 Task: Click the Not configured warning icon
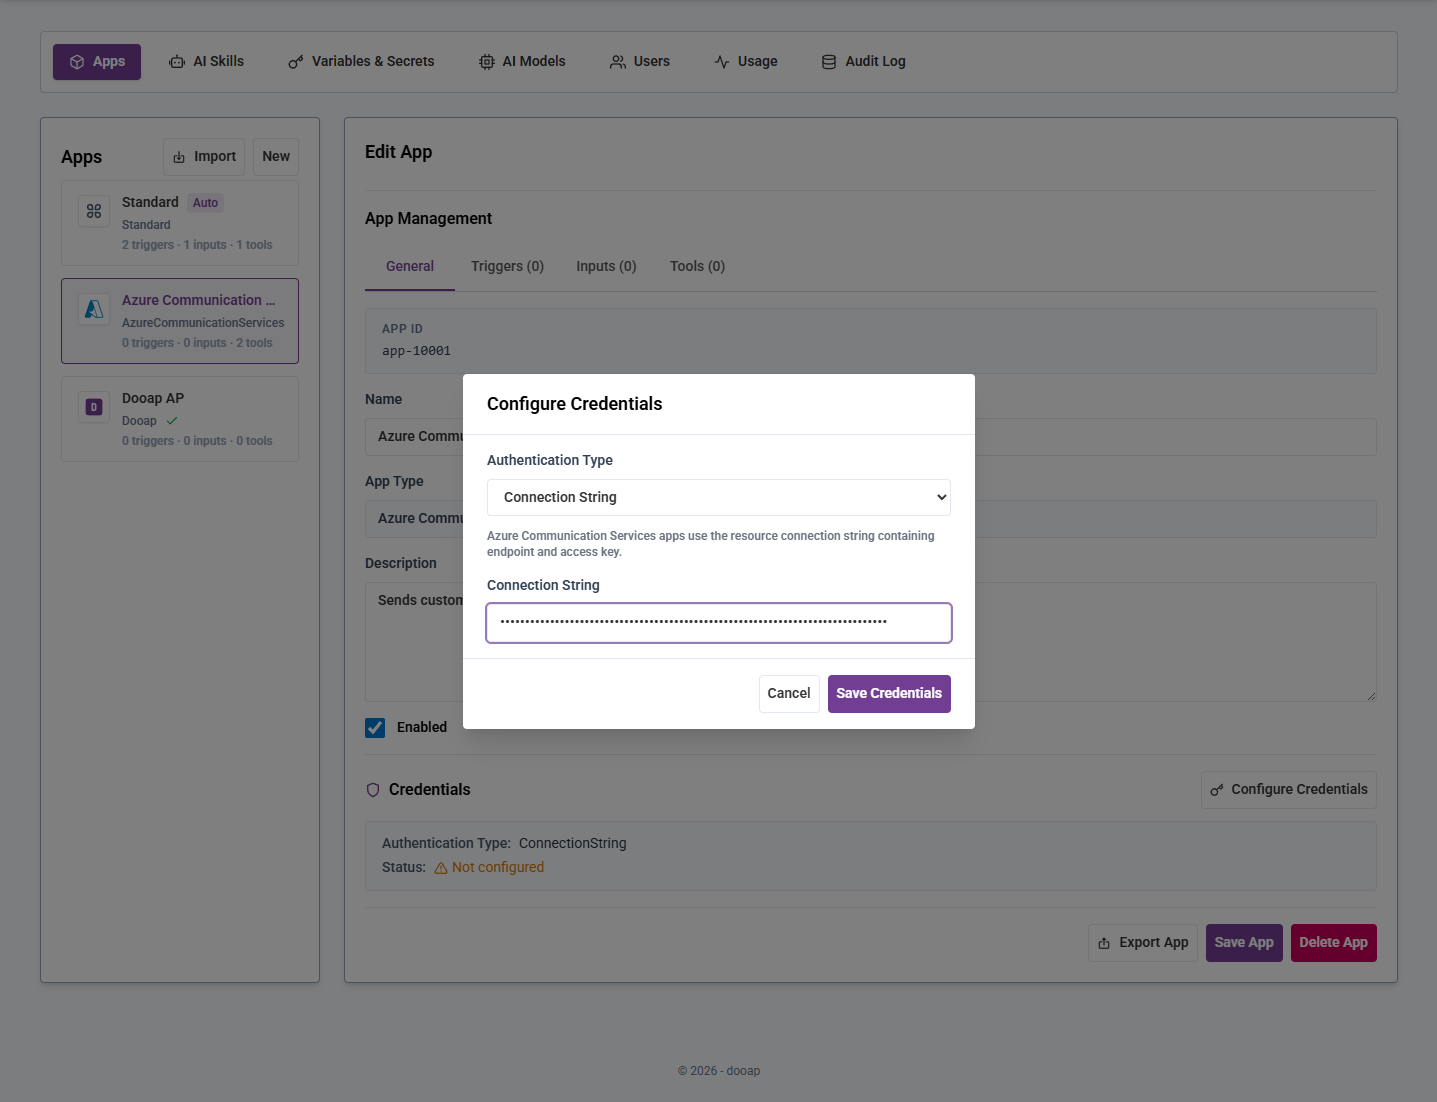click(x=441, y=868)
